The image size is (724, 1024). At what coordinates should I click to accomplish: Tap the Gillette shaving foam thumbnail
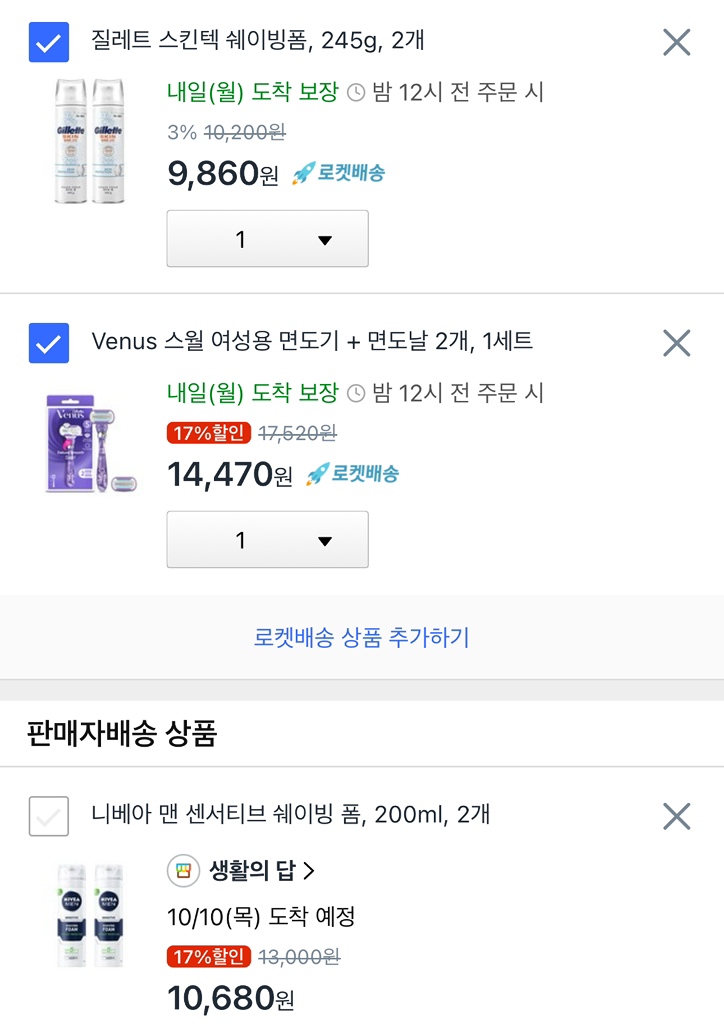[x=88, y=140]
